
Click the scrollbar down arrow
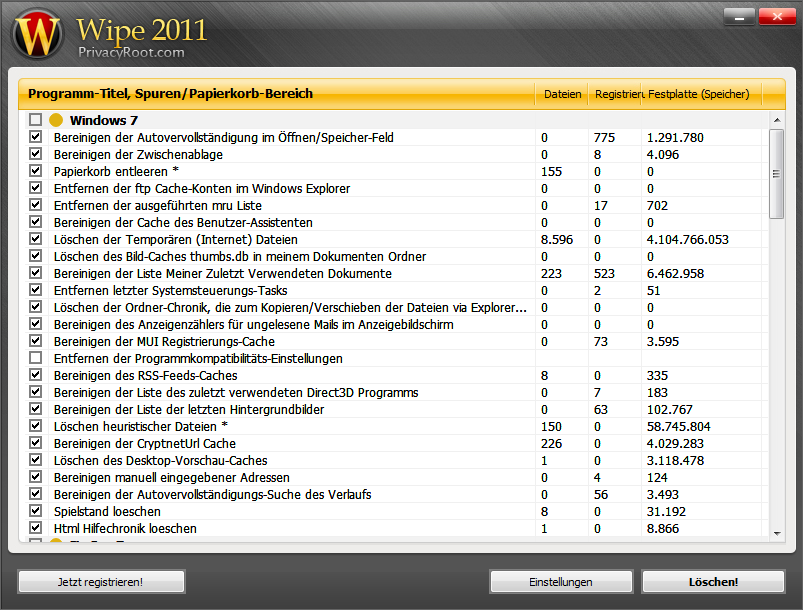pos(775,533)
